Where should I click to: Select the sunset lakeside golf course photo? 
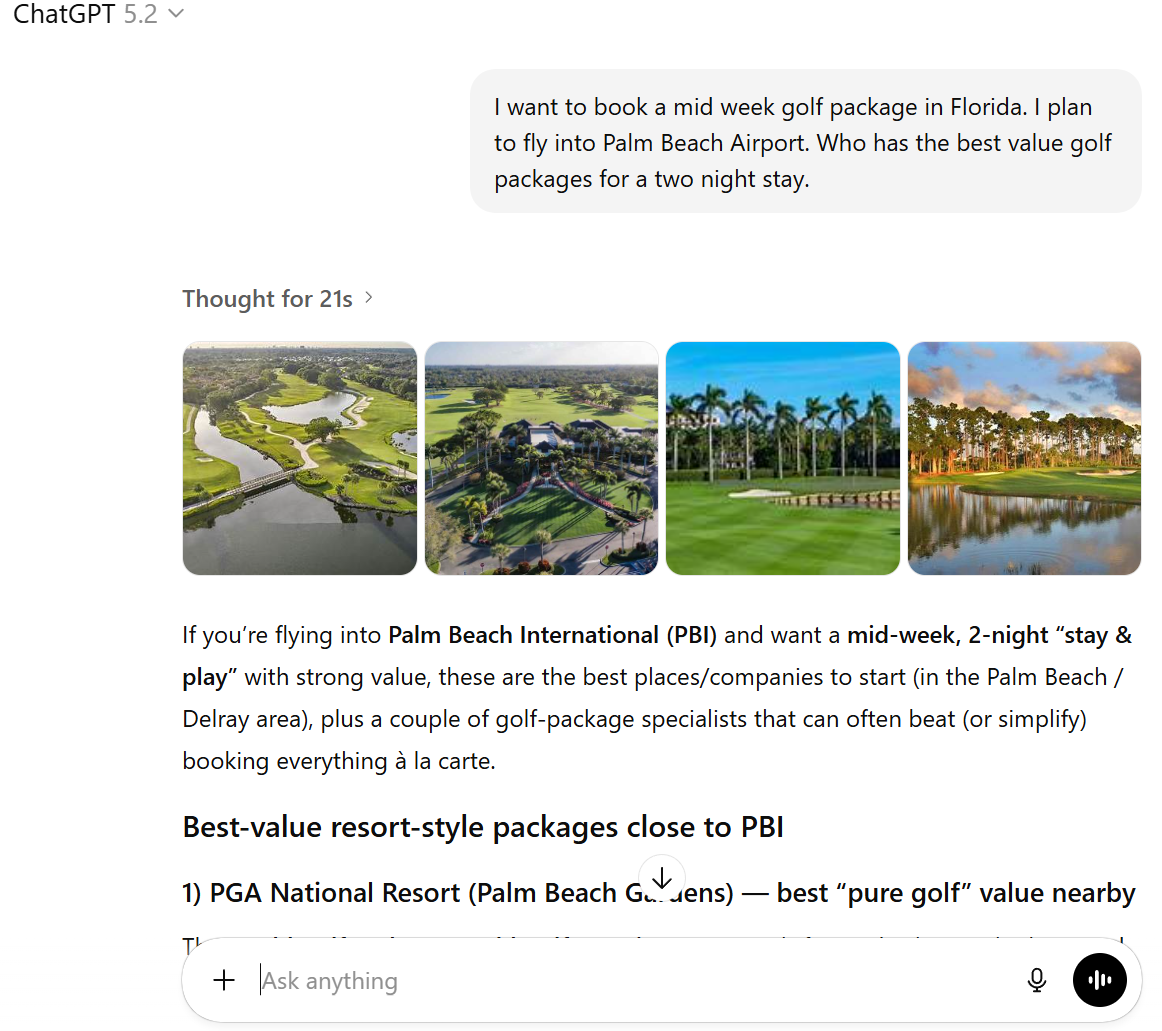click(x=1024, y=458)
